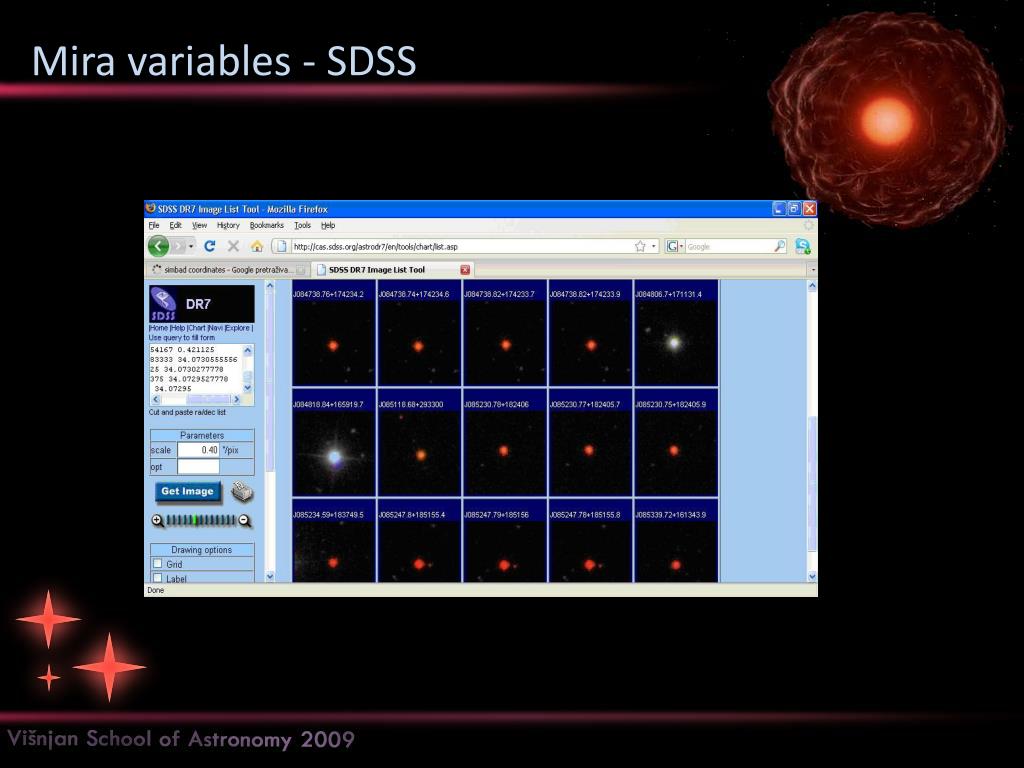
Task: Open the Explore link
Action: click(238, 328)
